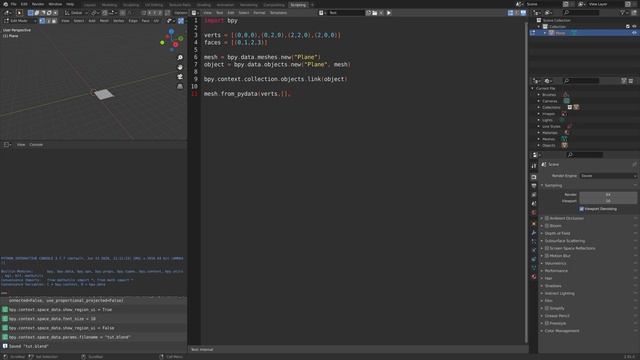Expand the Brushes data row
Screen dimensions: 640x360
(539, 95)
